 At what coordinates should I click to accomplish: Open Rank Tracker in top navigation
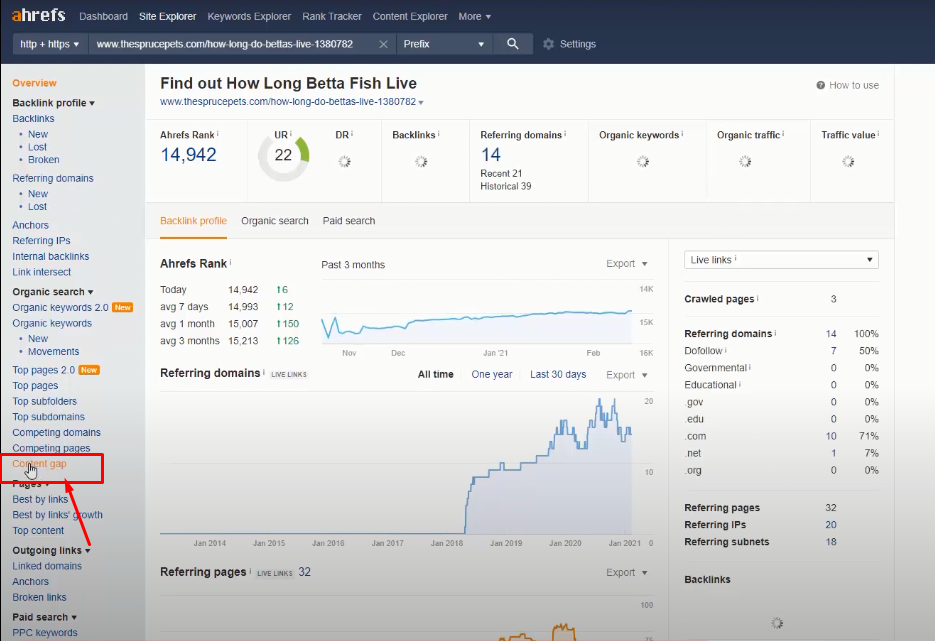tap(332, 17)
